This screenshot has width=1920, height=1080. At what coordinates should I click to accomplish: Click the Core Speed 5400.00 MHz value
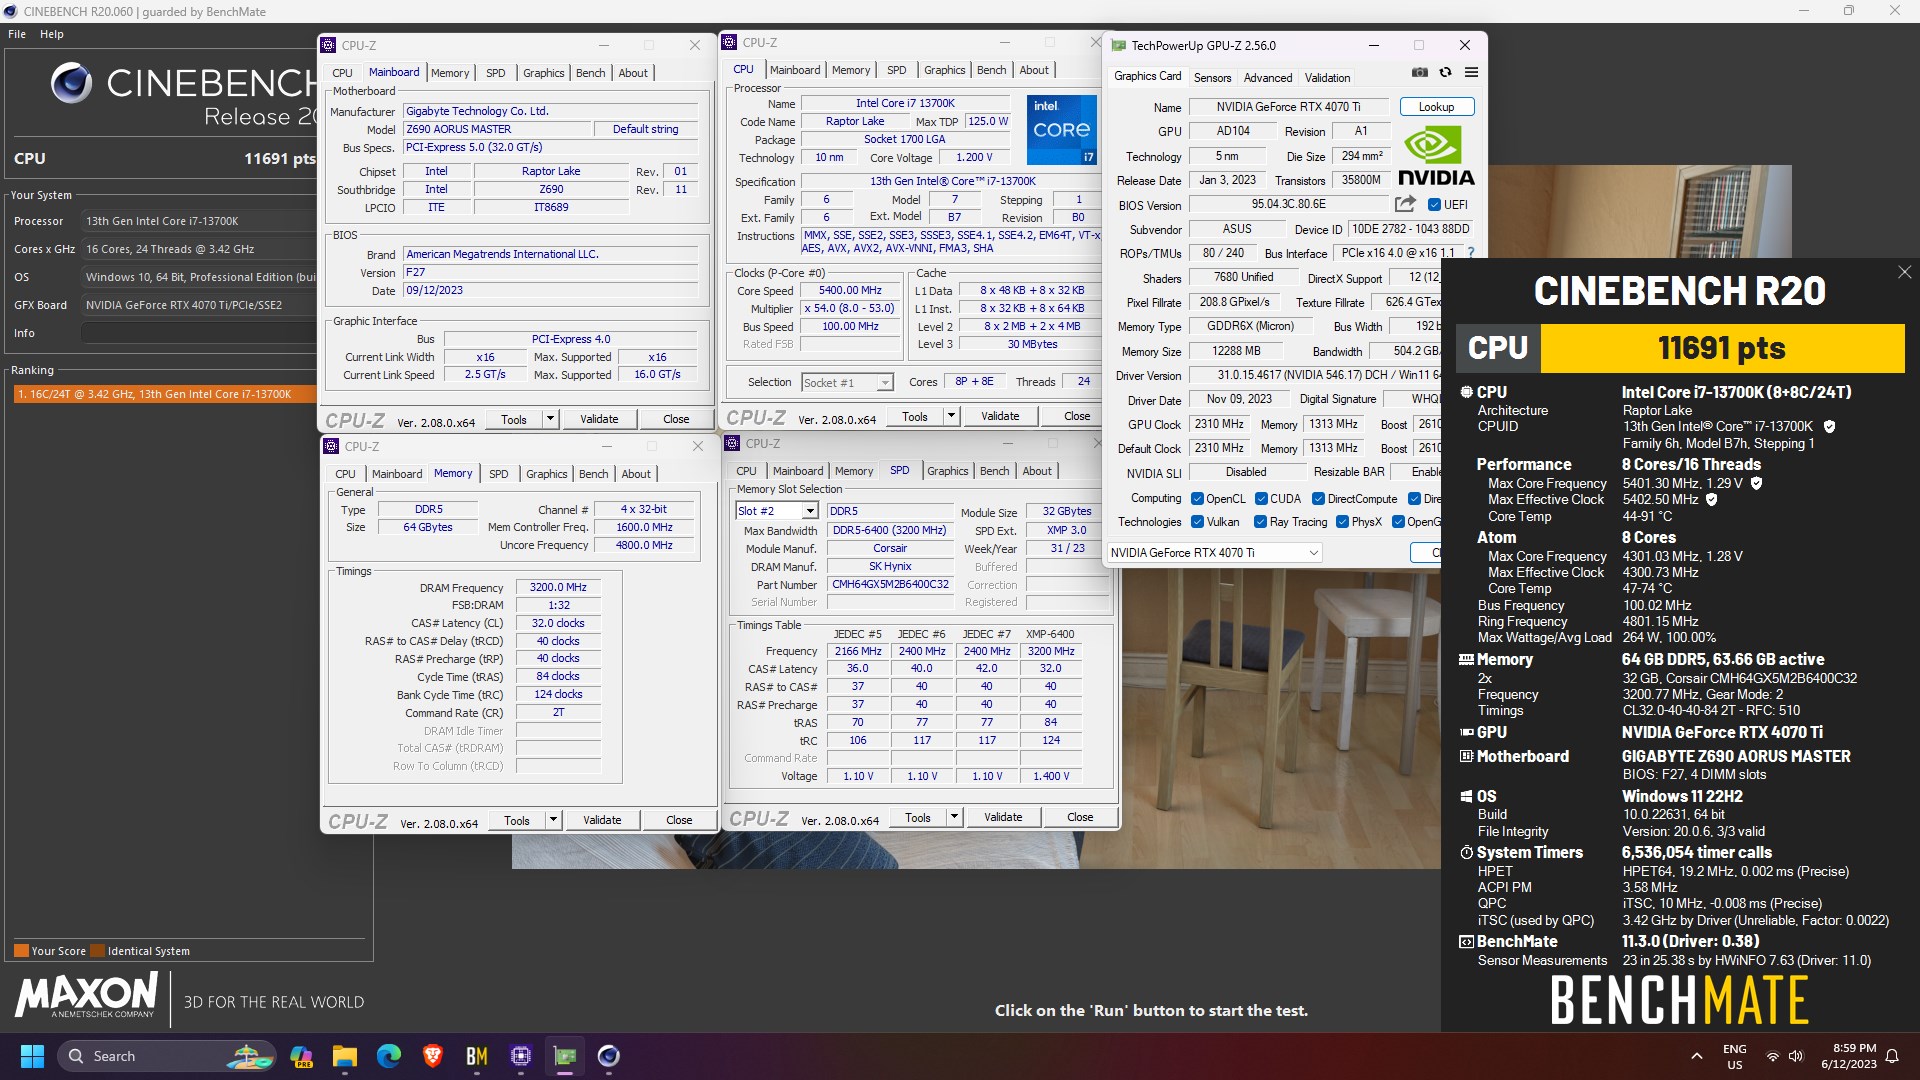pos(850,290)
